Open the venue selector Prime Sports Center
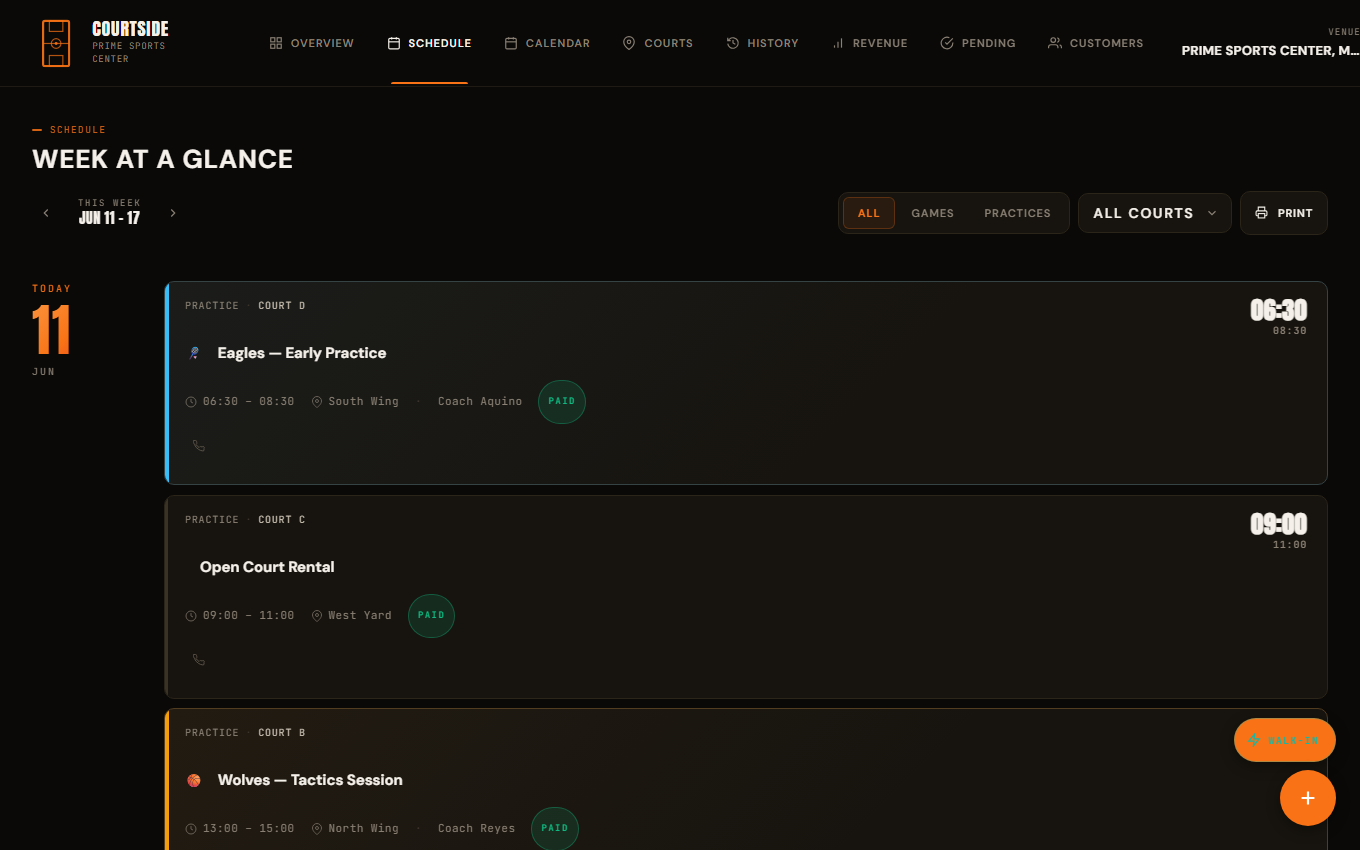The image size is (1360, 850). 1270,43
